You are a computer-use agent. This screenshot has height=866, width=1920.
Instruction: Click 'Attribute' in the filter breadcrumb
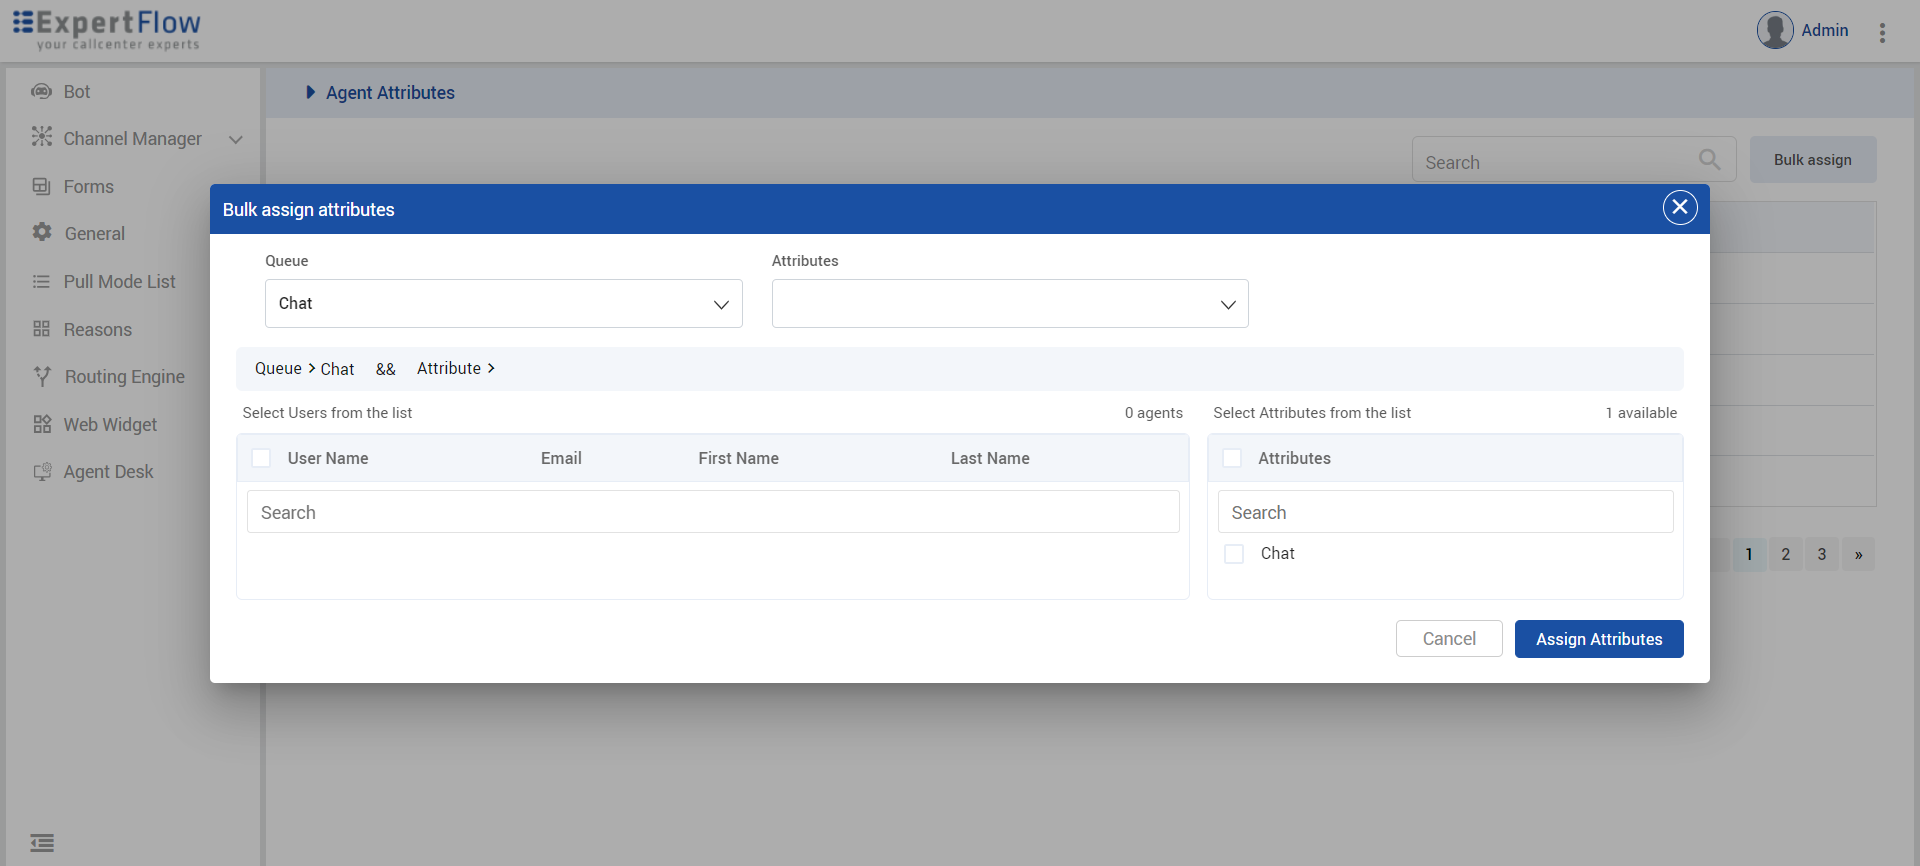(449, 368)
